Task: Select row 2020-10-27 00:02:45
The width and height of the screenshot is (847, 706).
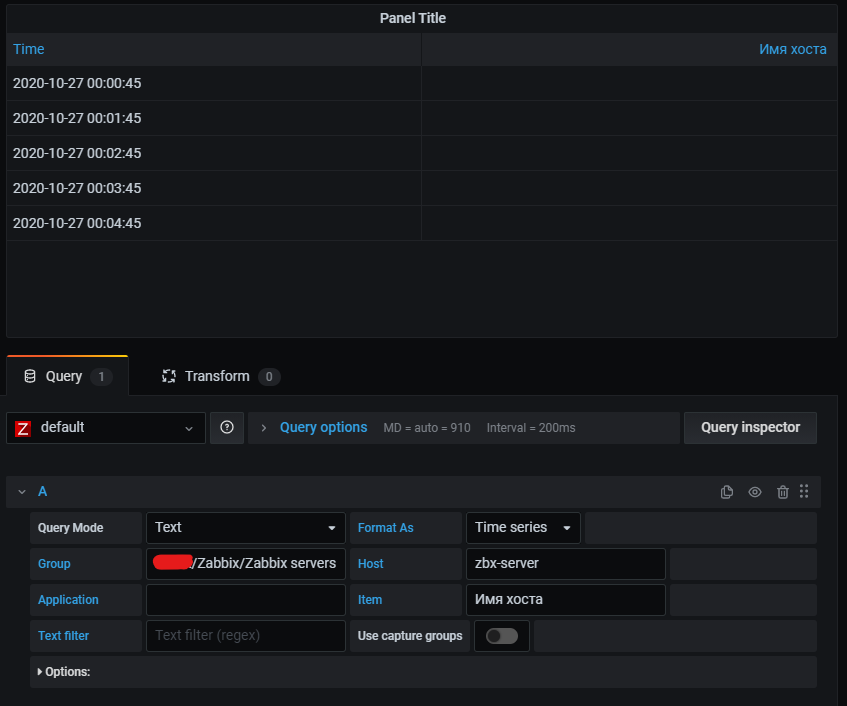Action: pos(422,153)
